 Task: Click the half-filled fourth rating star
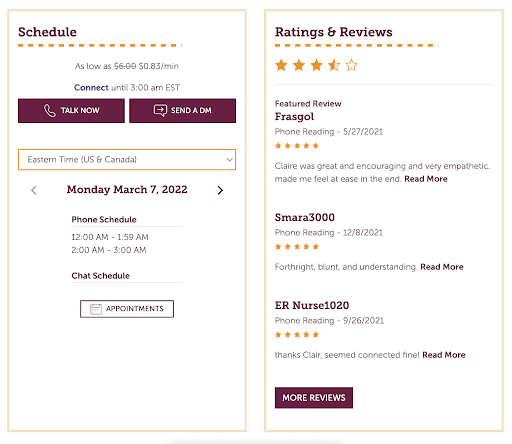pos(334,65)
